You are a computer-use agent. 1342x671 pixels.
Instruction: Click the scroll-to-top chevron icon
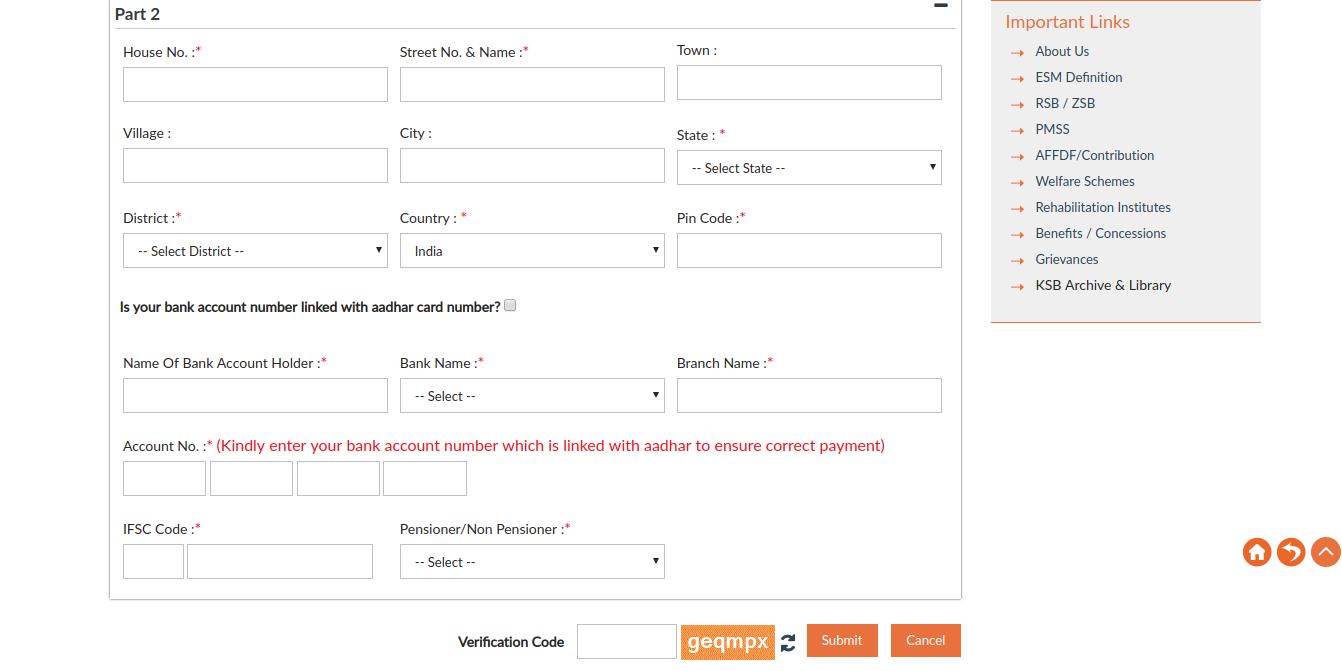point(1325,551)
